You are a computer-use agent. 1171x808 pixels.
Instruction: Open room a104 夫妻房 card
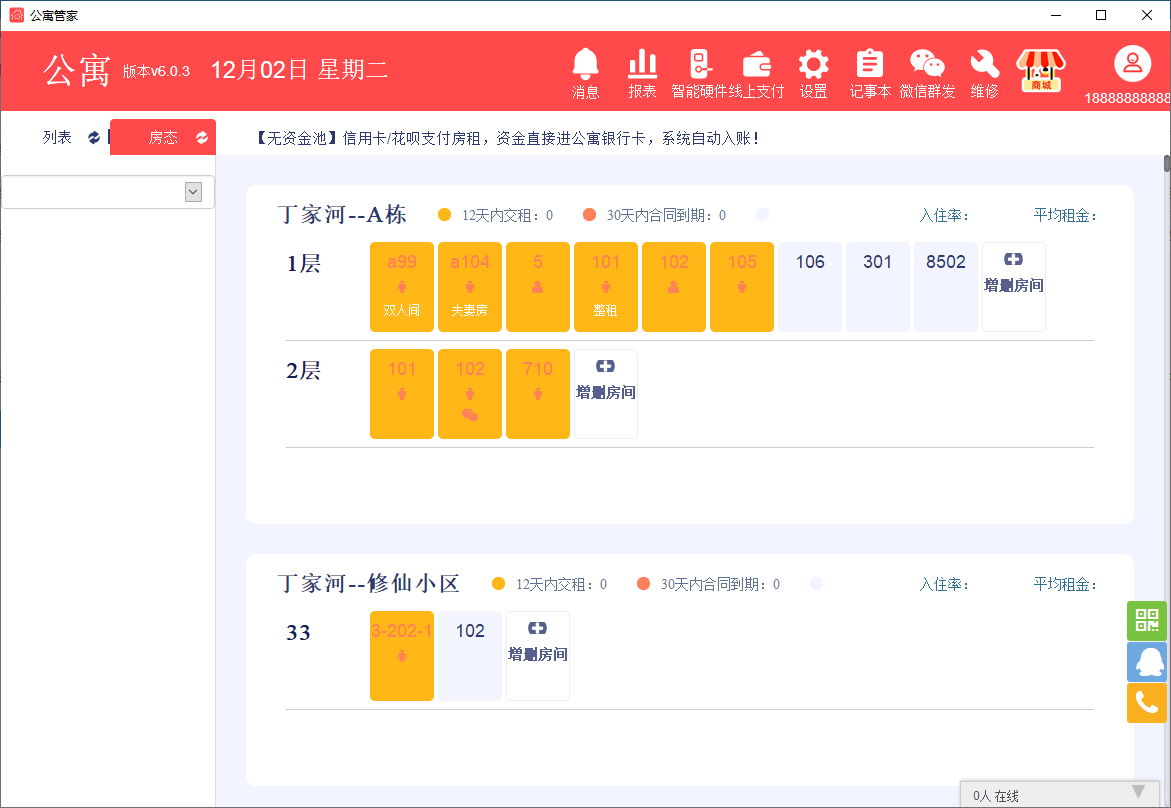pos(470,287)
